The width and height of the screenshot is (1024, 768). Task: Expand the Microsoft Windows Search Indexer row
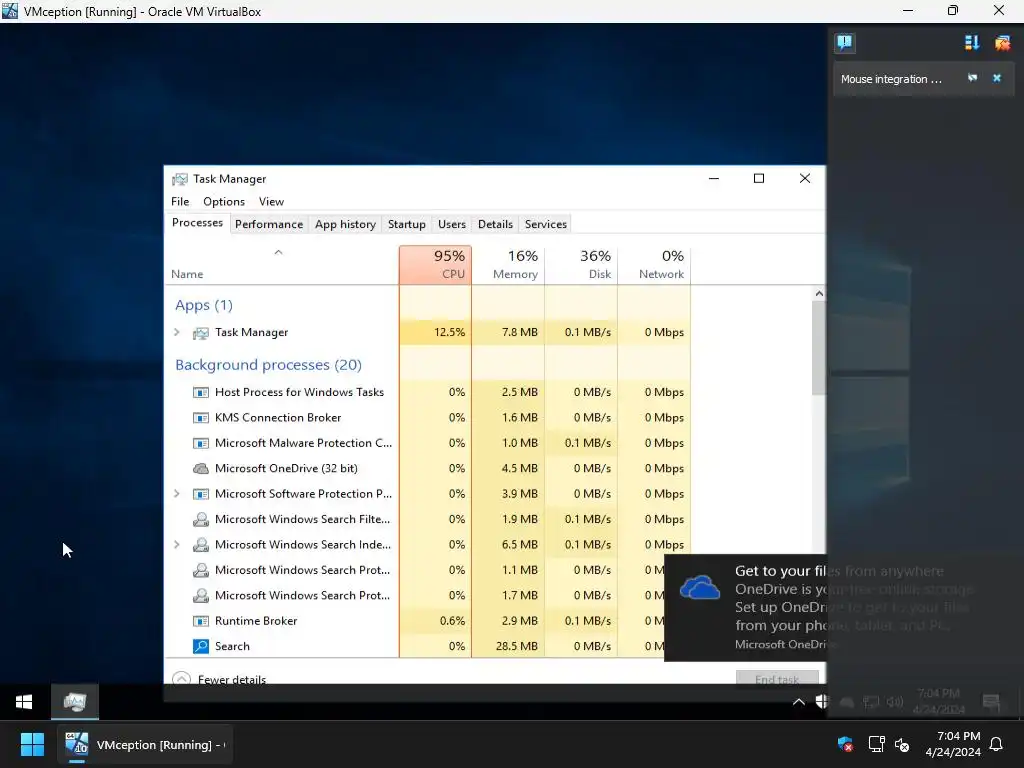click(x=176, y=545)
